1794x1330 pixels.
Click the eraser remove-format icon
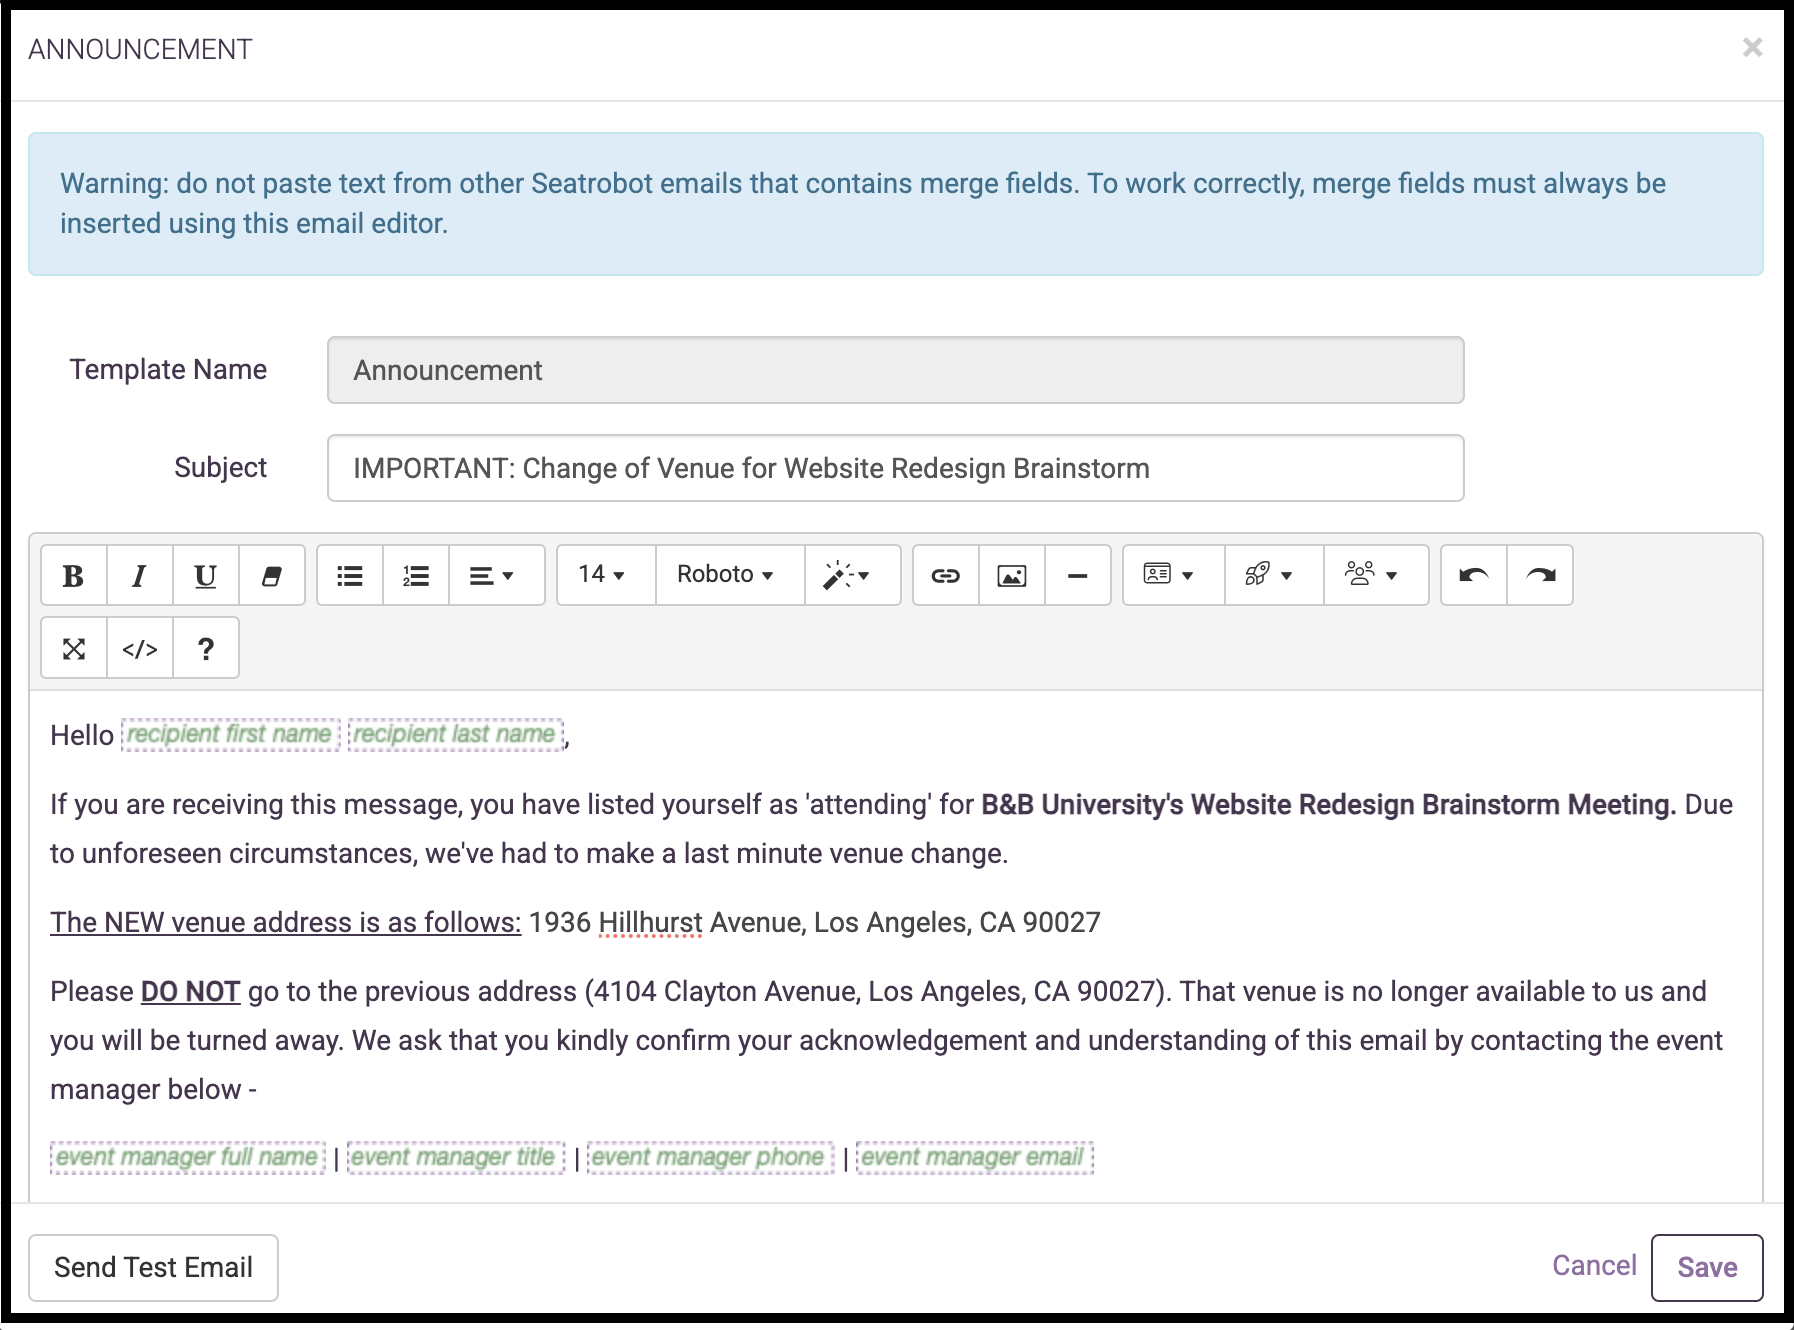click(x=271, y=575)
